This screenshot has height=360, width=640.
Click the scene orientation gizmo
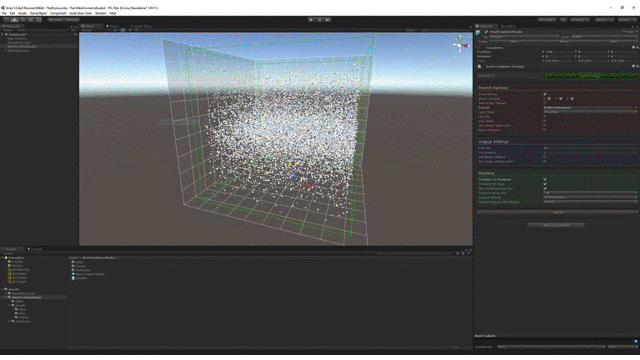click(460, 44)
